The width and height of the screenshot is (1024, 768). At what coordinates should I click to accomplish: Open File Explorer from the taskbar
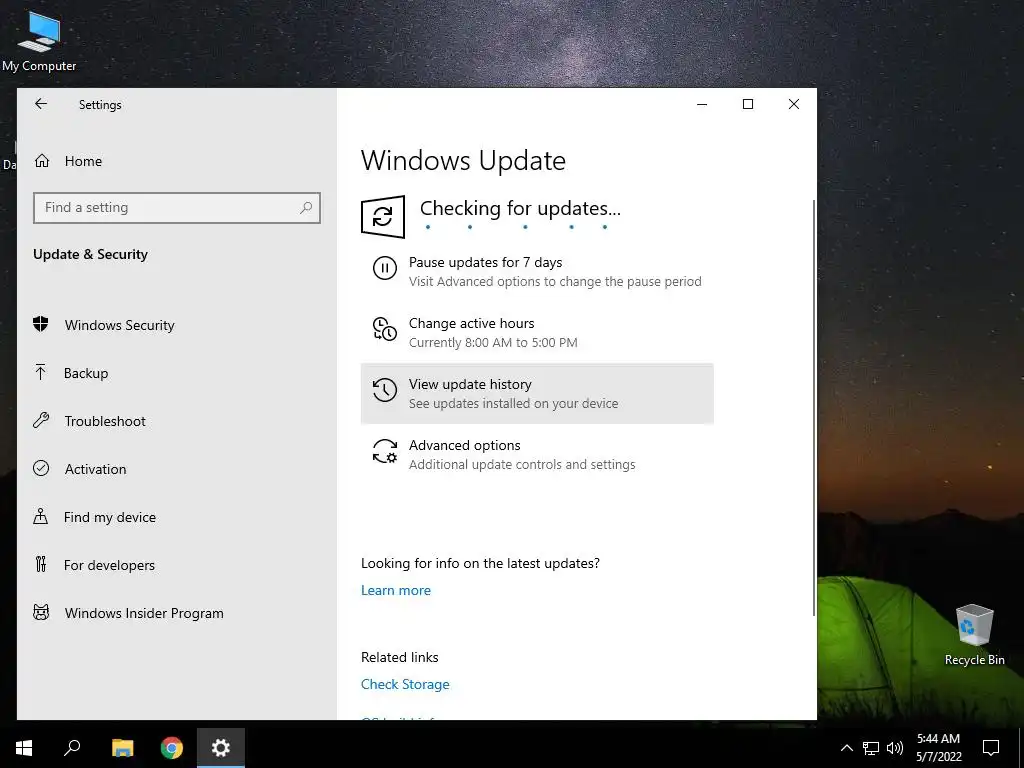(x=122, y=748)
